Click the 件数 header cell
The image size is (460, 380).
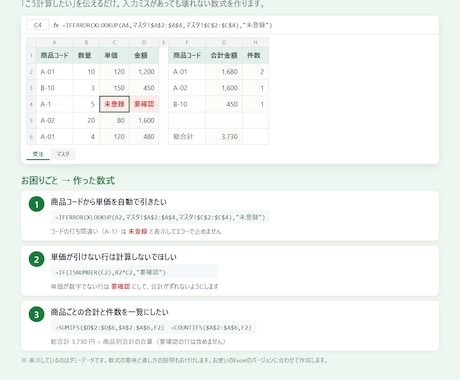pyautogui.click(x=255, y=55)
